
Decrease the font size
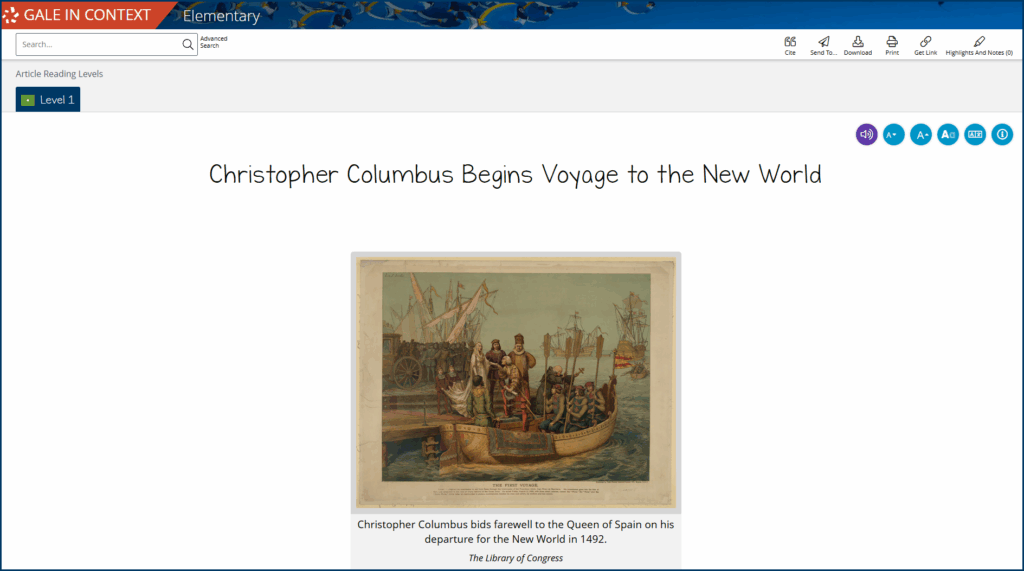point(893,134)
